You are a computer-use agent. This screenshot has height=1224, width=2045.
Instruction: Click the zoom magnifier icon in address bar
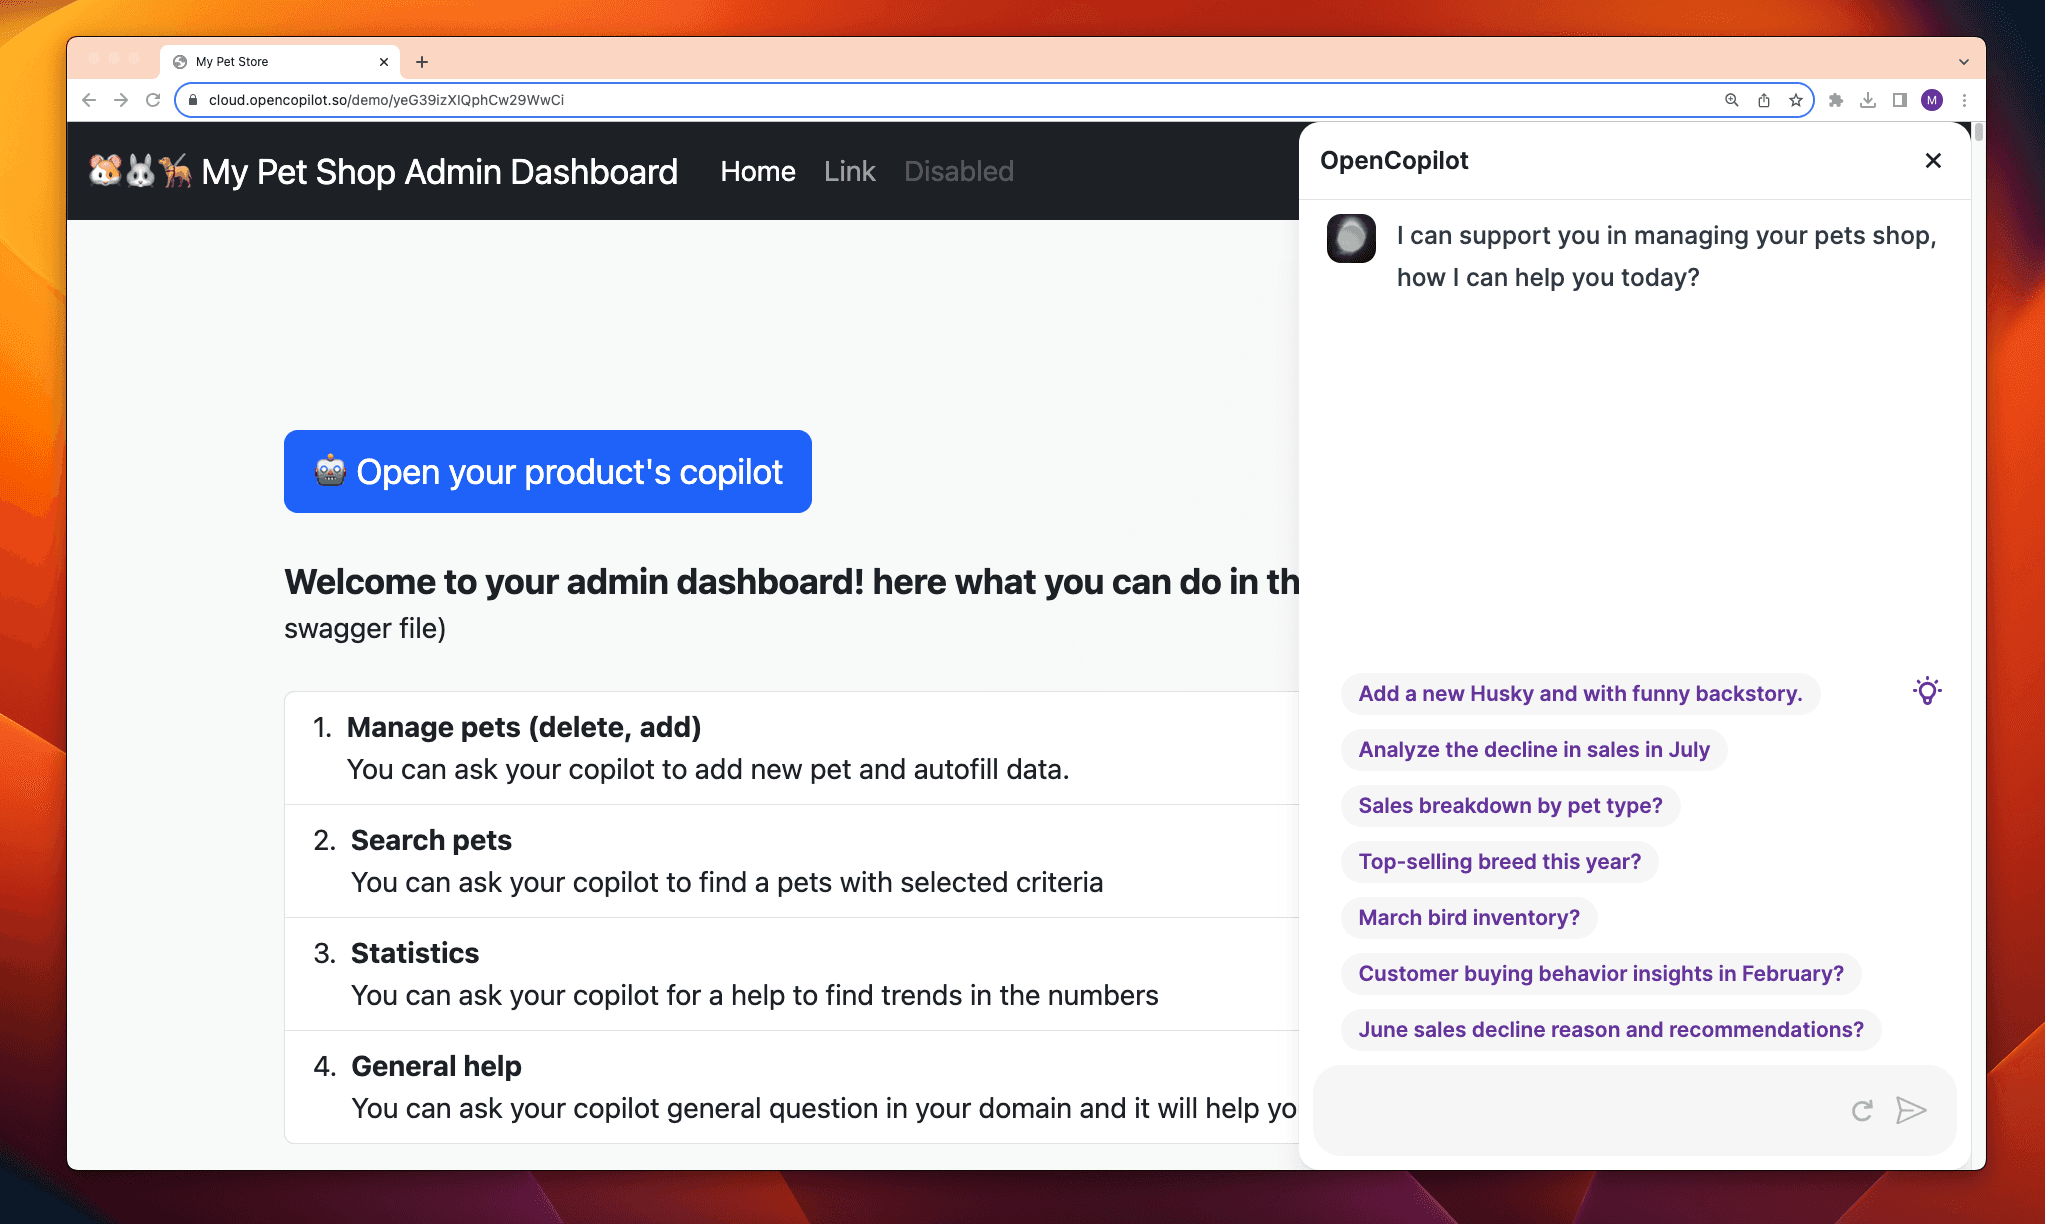[1732, 100]
